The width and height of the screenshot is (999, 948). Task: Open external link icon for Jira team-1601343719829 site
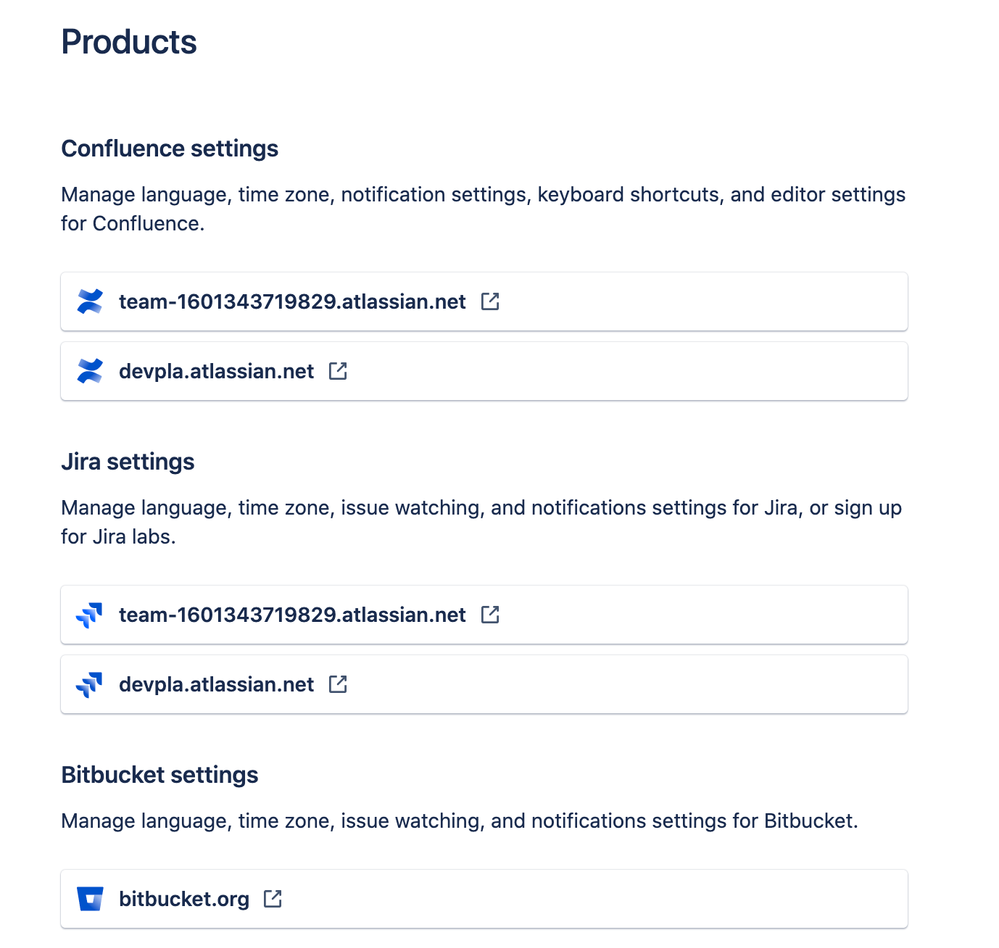click(x=490, y=615)
